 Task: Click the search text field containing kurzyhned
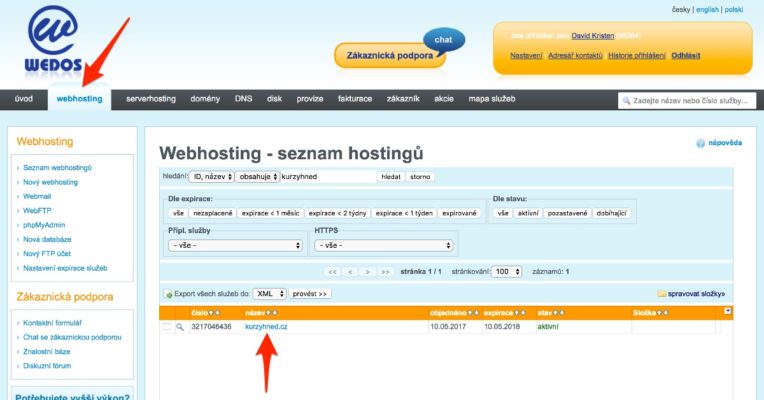point(328,177)
